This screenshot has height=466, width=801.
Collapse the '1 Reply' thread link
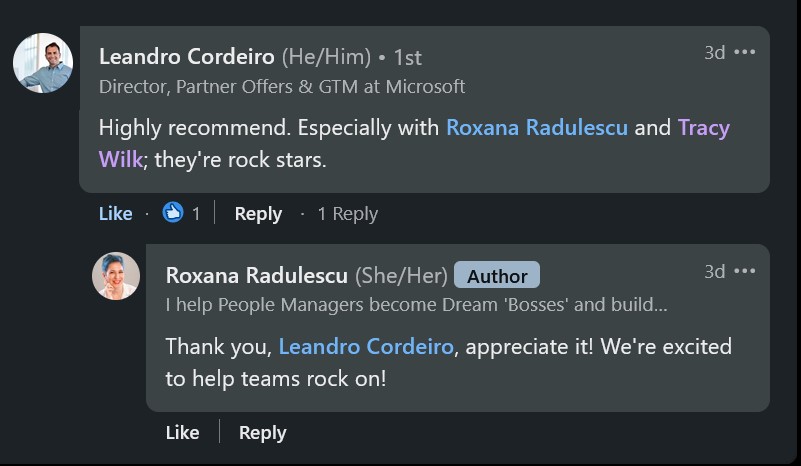coord(347,213)
